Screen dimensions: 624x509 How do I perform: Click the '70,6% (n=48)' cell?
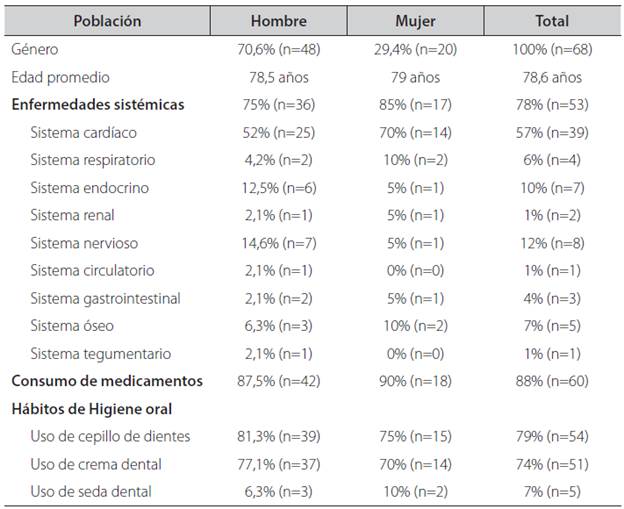(x=279, y=48)
